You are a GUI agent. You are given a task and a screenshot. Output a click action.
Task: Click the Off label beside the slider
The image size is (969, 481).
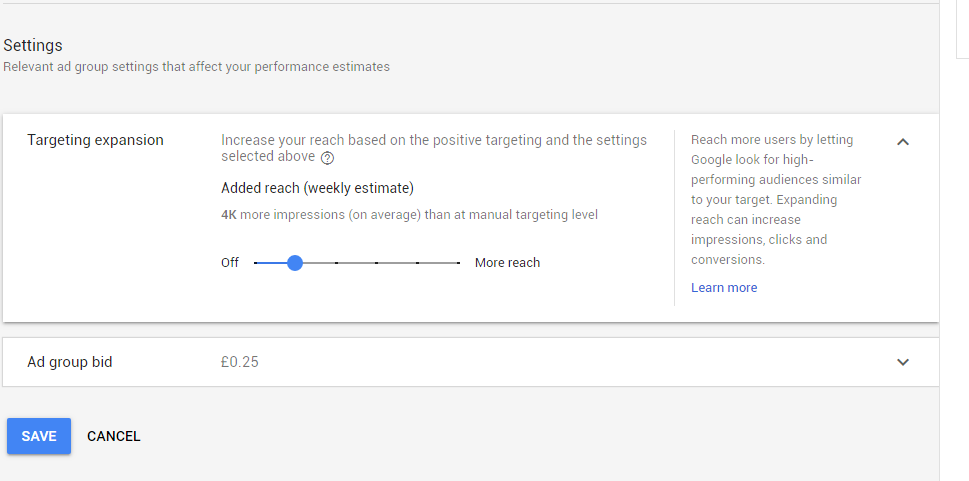230,263
